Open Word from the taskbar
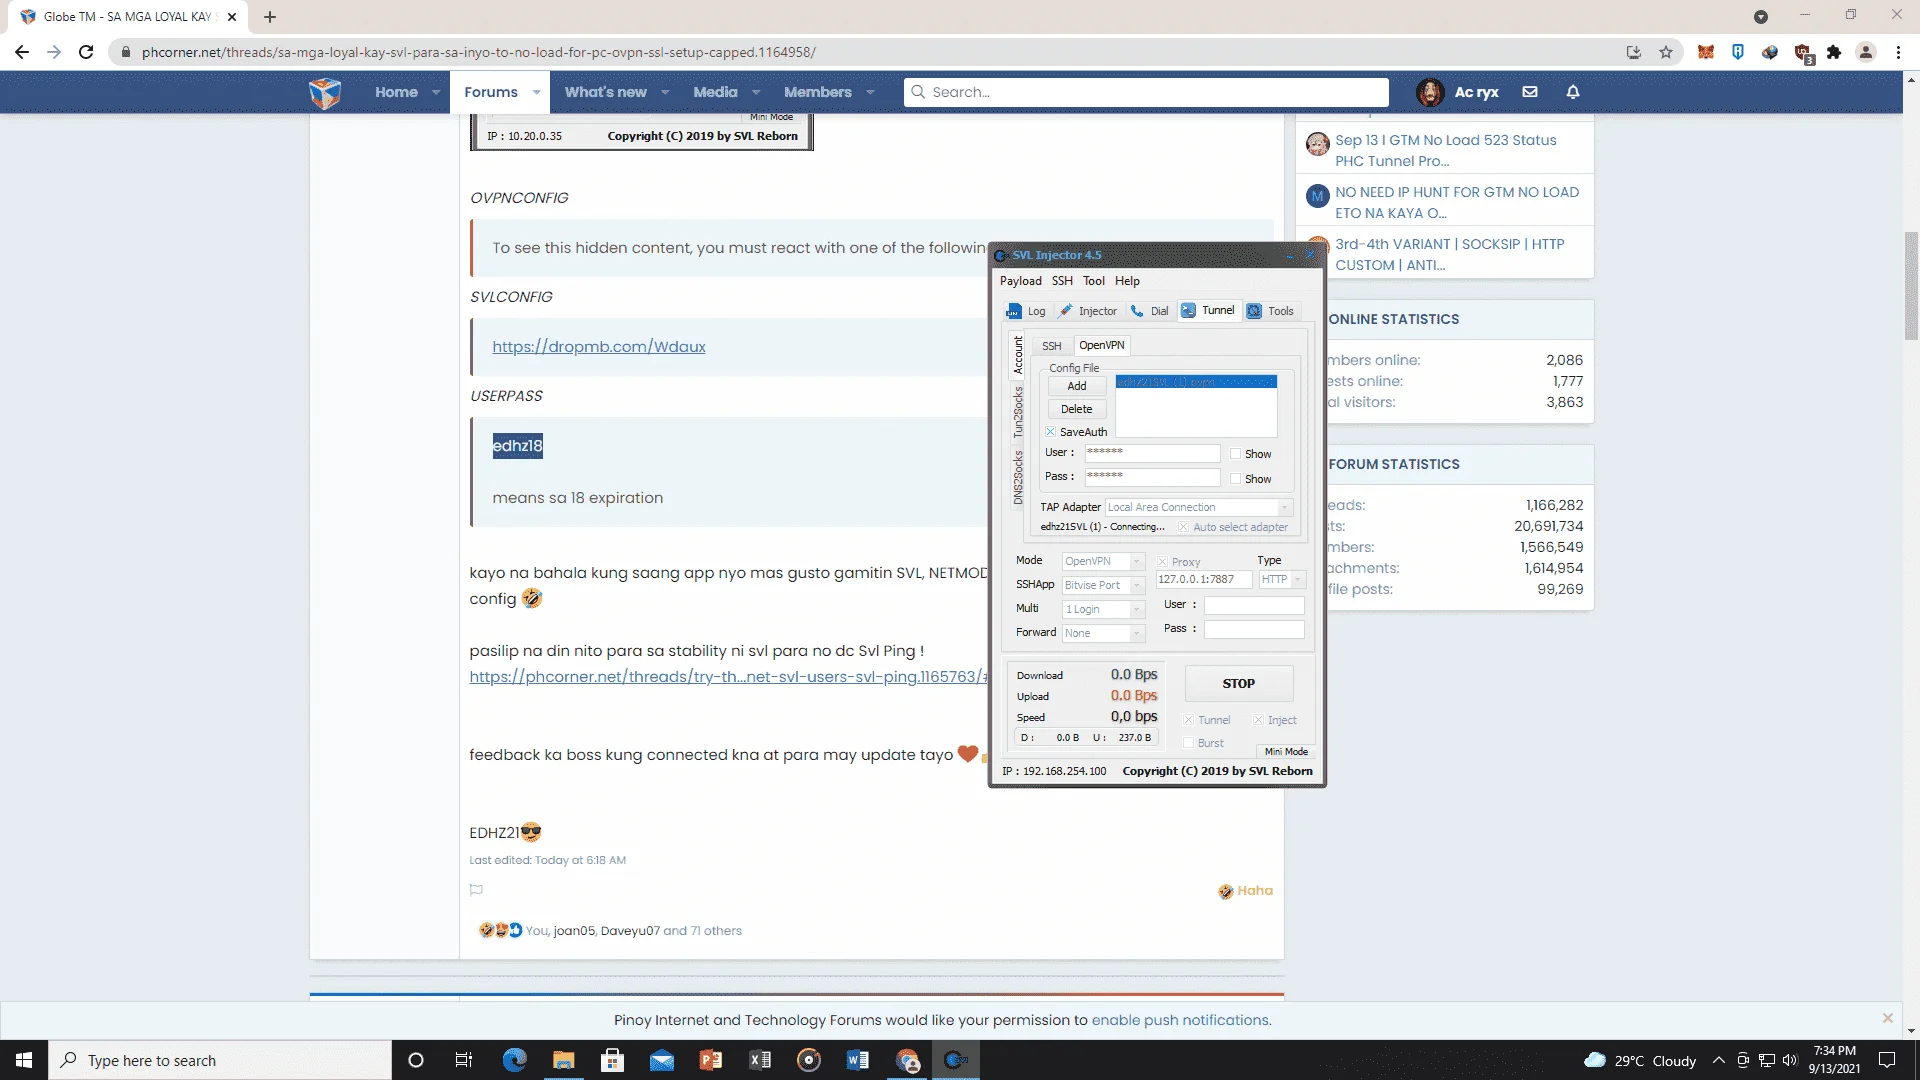 pos(857,1060)
